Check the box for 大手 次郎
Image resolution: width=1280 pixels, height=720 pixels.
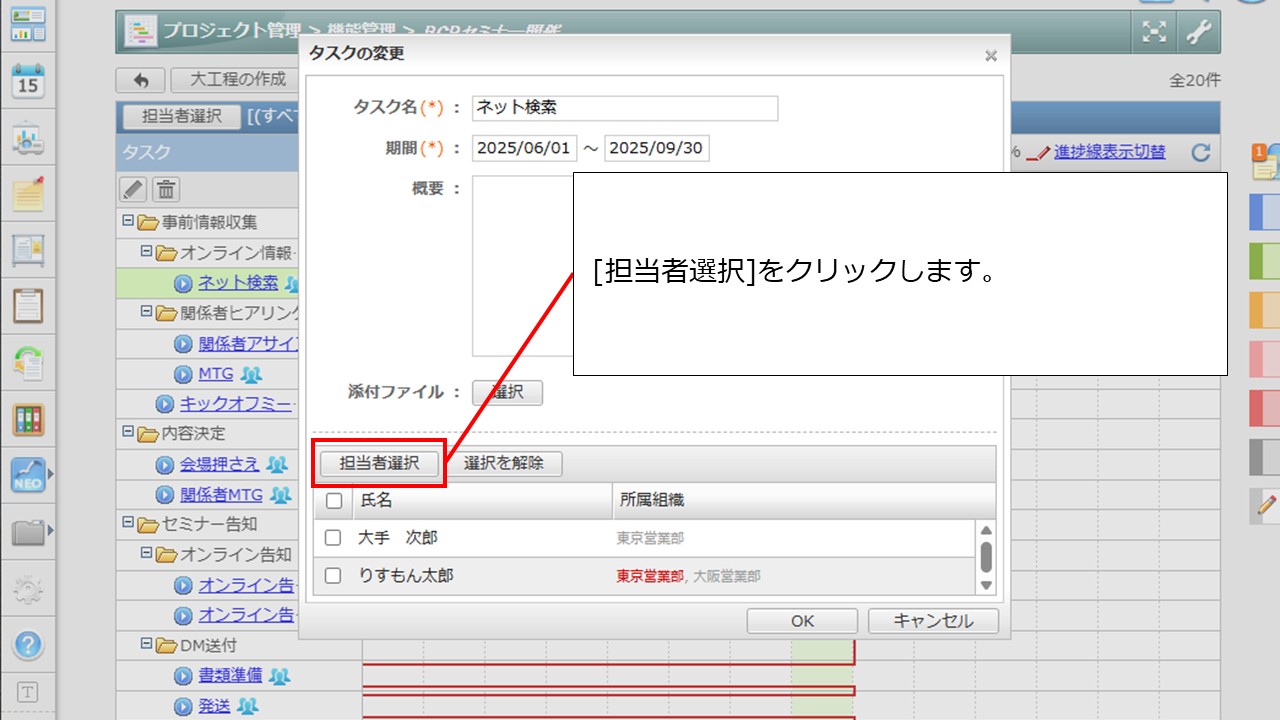coord(333,538)
